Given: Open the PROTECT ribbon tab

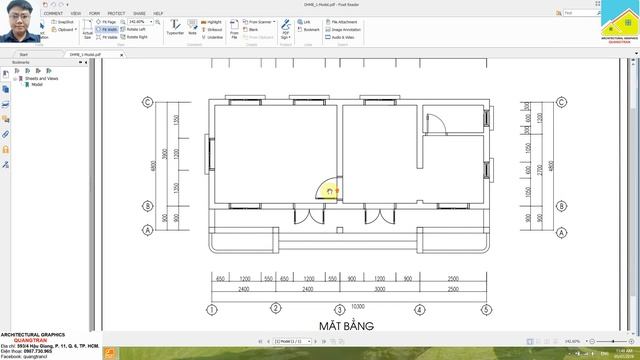Looking at the screenshot, I should 116,13.
